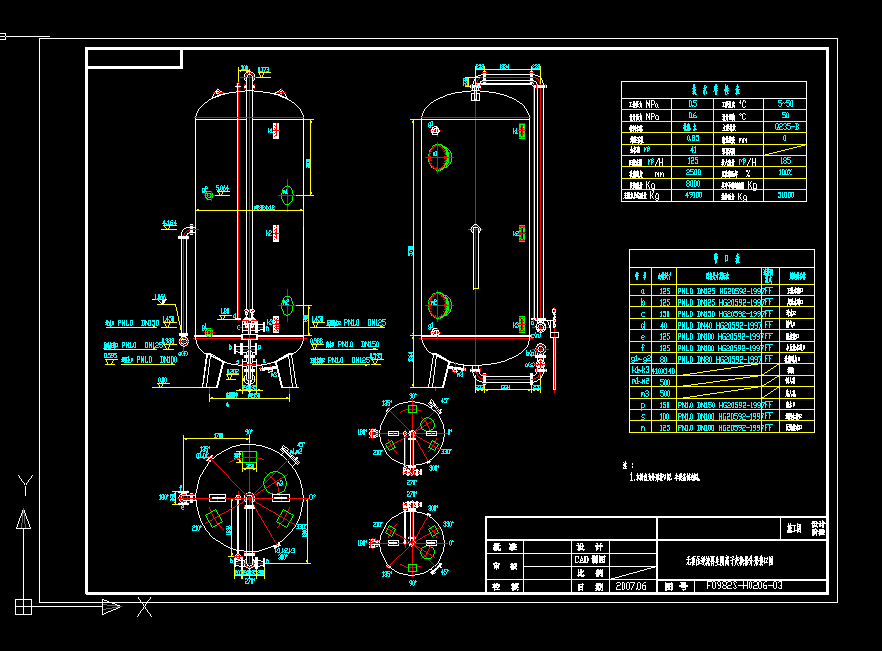Select nozzle table row label 'd'

(642, 325)
